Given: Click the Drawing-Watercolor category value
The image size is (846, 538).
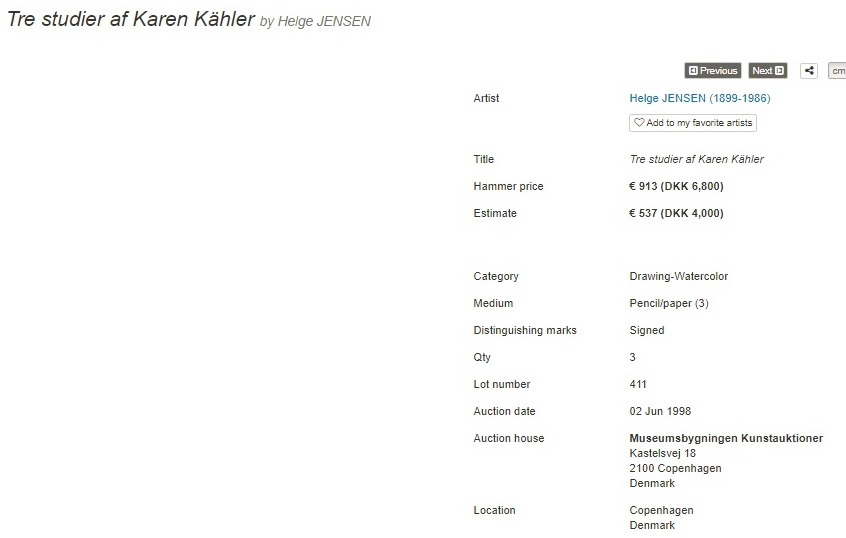Looking at the screenshot, I should pyautogui.click(x=679, y=276).
